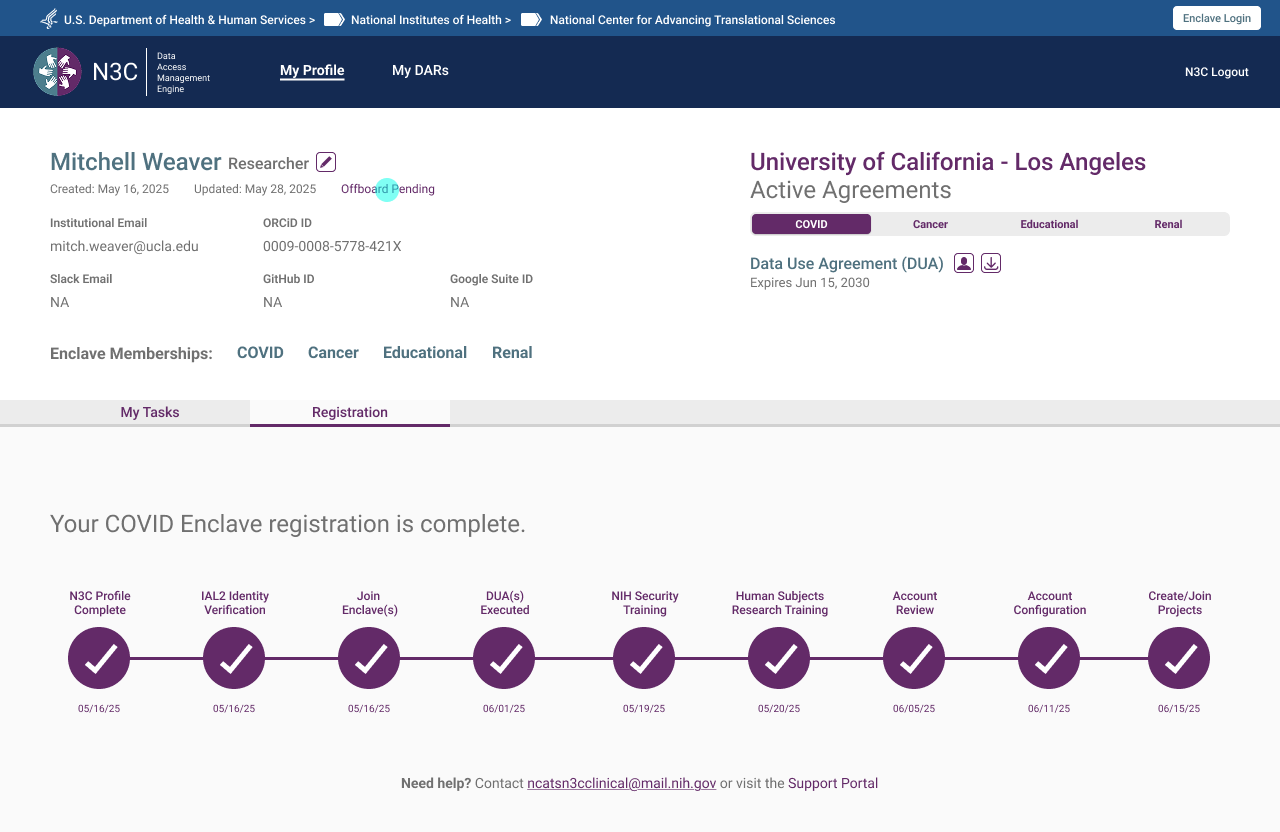Click the Account Review checkmark milestone
The height and width of the screenshot is (832, 1280).
click(913, 658)
